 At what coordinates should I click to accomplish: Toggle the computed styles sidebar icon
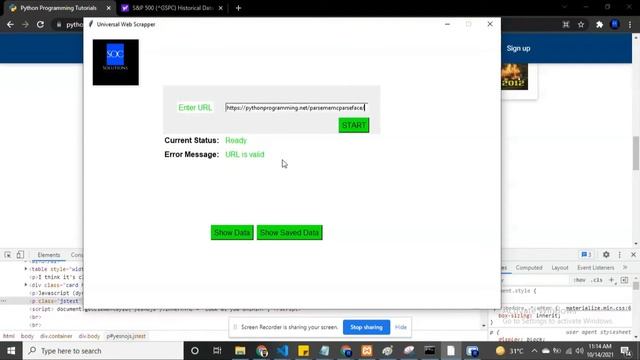pos(624,280)
